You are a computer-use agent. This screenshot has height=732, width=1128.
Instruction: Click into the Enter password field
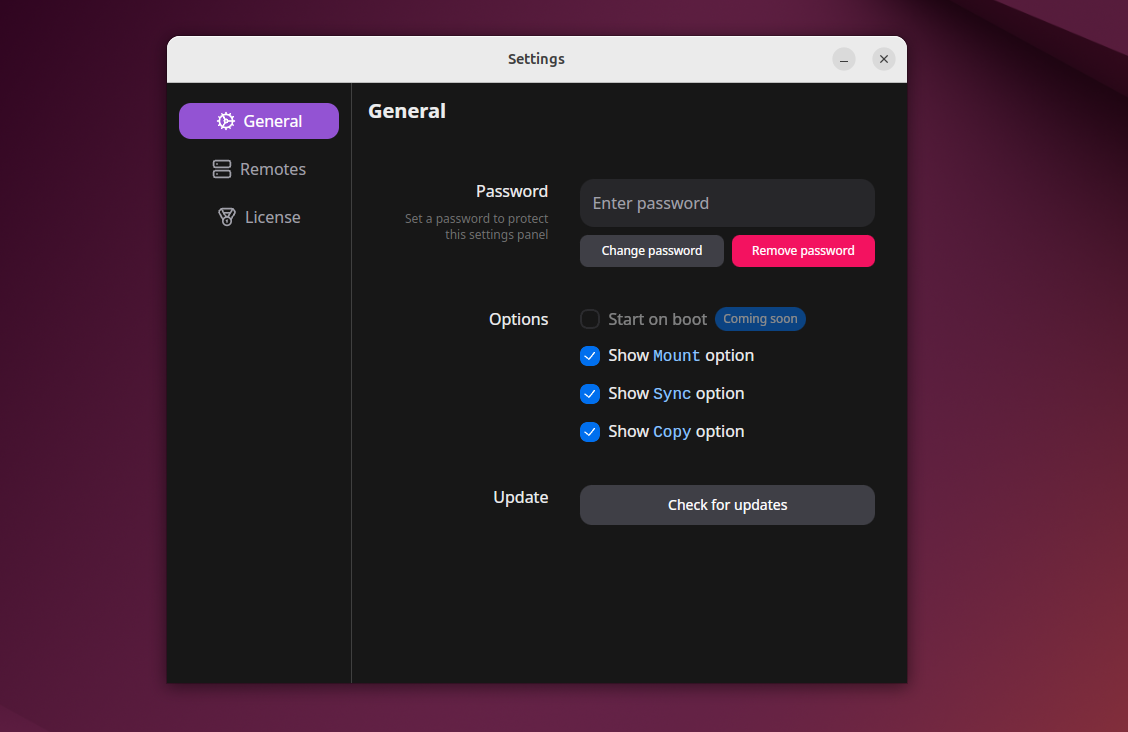point(727,203)
